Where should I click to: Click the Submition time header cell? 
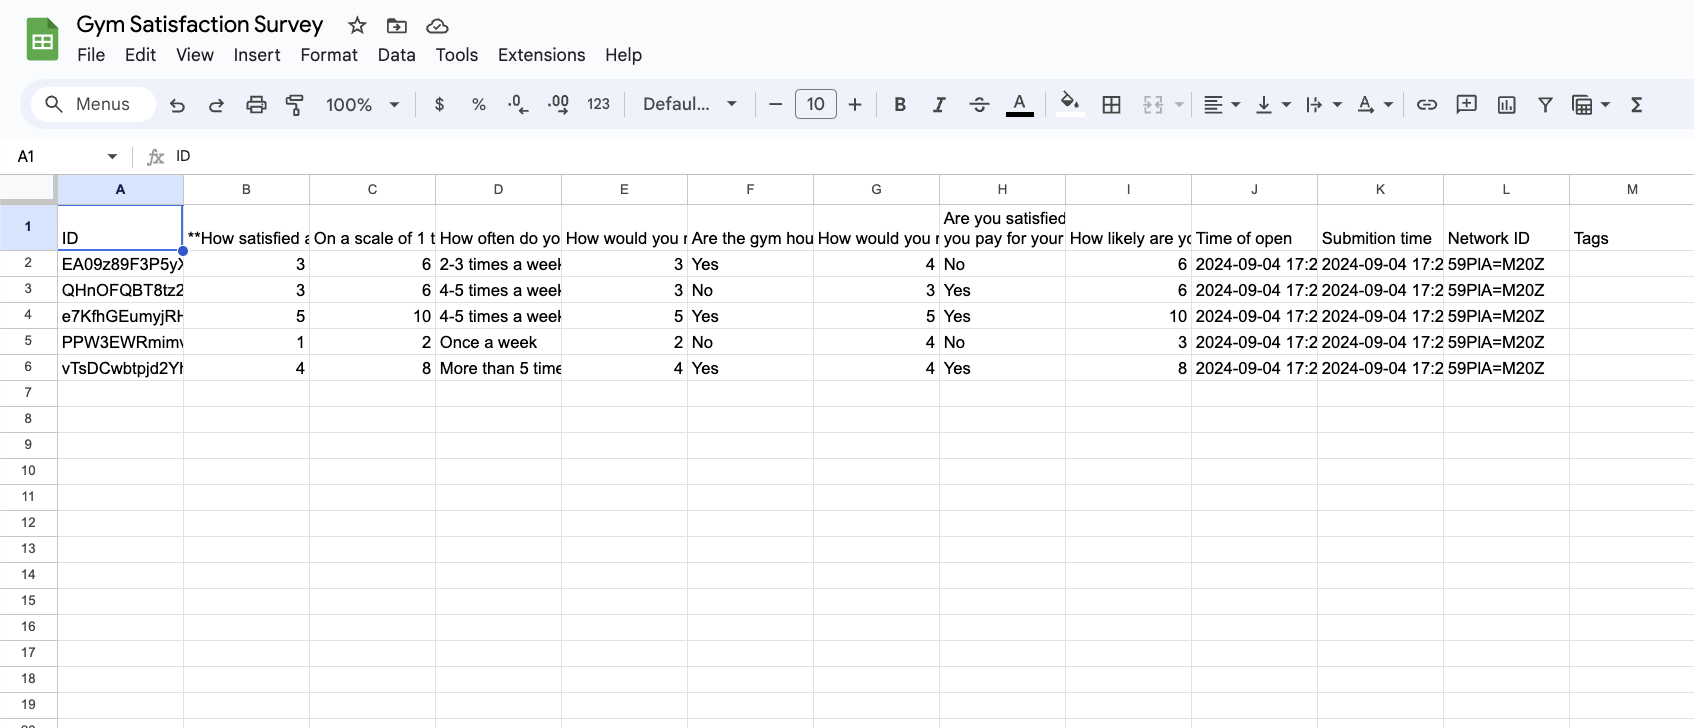(1380, 227)
